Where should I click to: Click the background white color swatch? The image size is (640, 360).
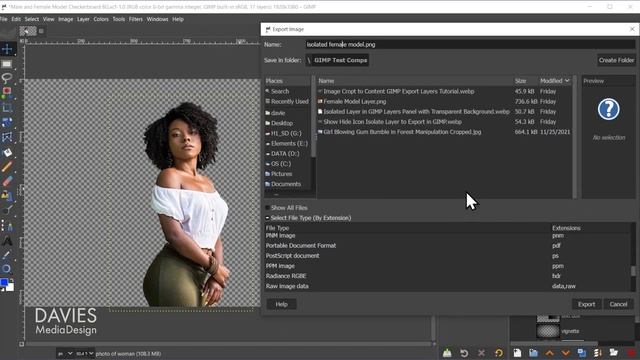(10, 287)
